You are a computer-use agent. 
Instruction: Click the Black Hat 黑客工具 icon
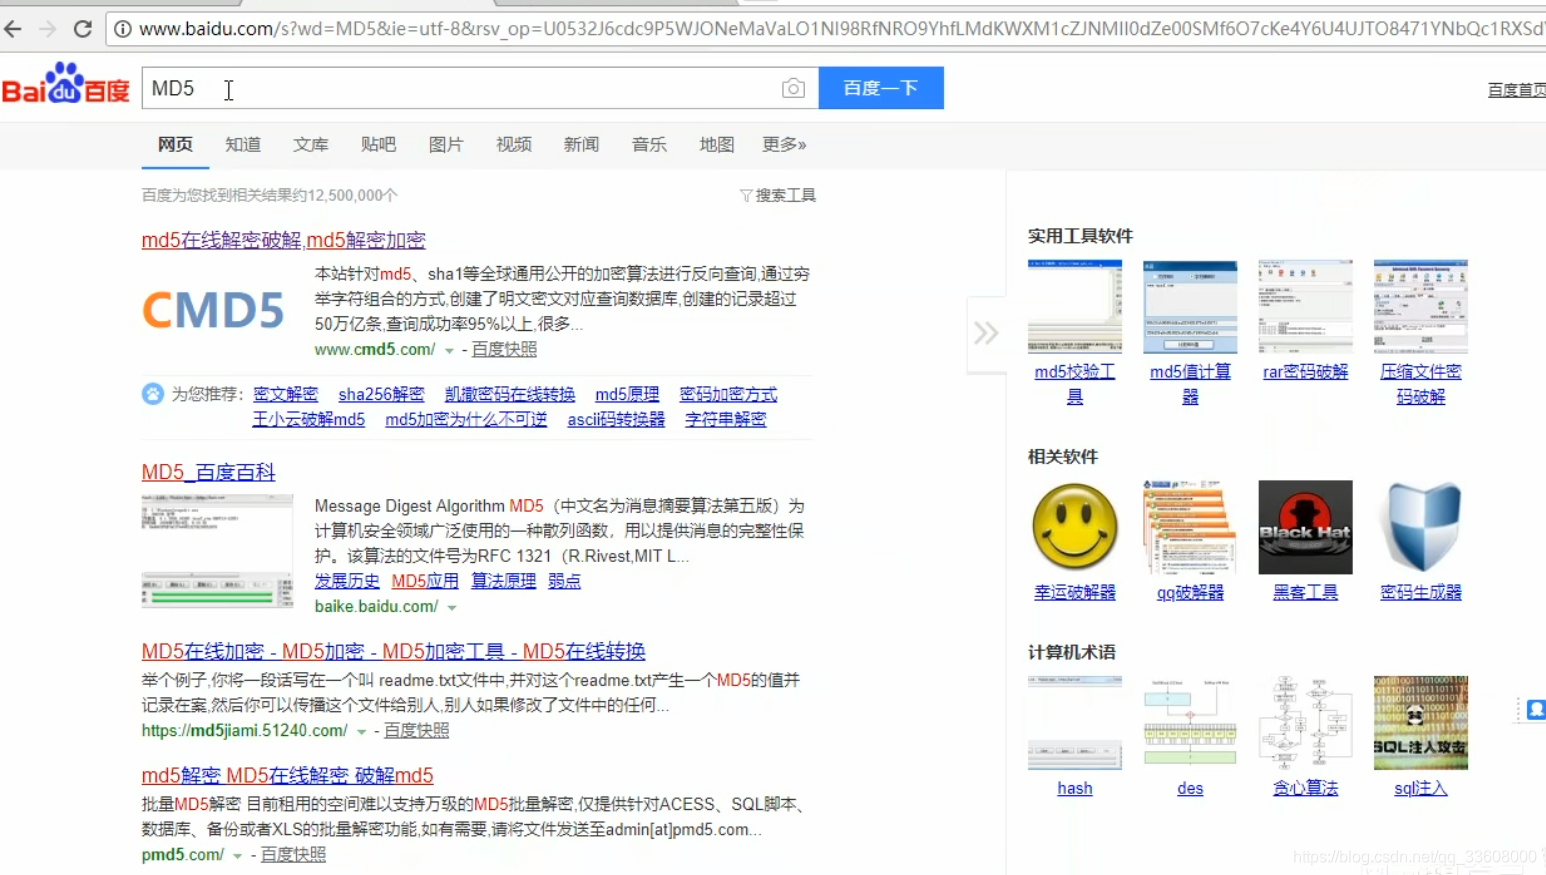click(x=1305, y=527)
